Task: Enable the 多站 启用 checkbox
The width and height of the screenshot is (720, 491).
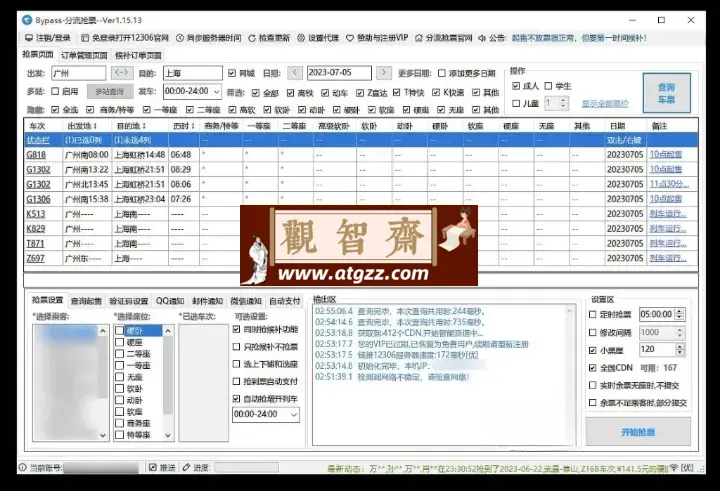Action: click(55, 91)
